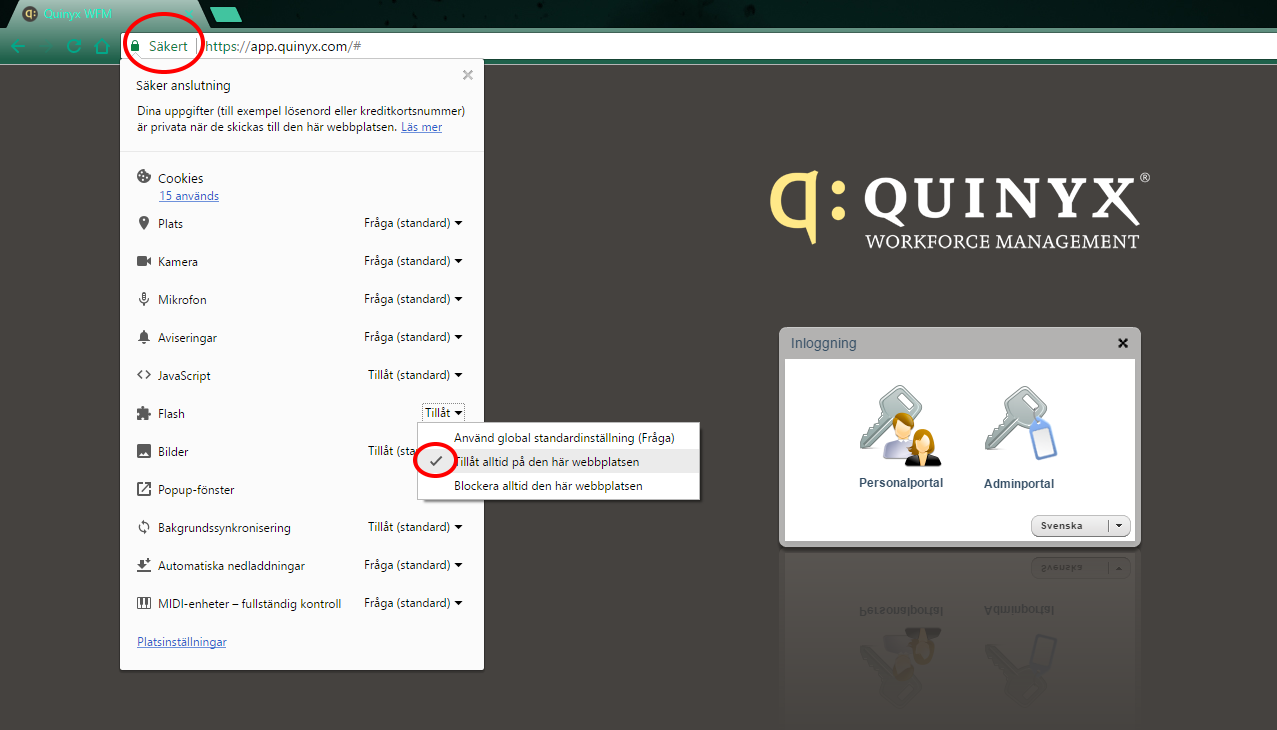
Task: Click the Säkert security label
Action: [168, 46]
